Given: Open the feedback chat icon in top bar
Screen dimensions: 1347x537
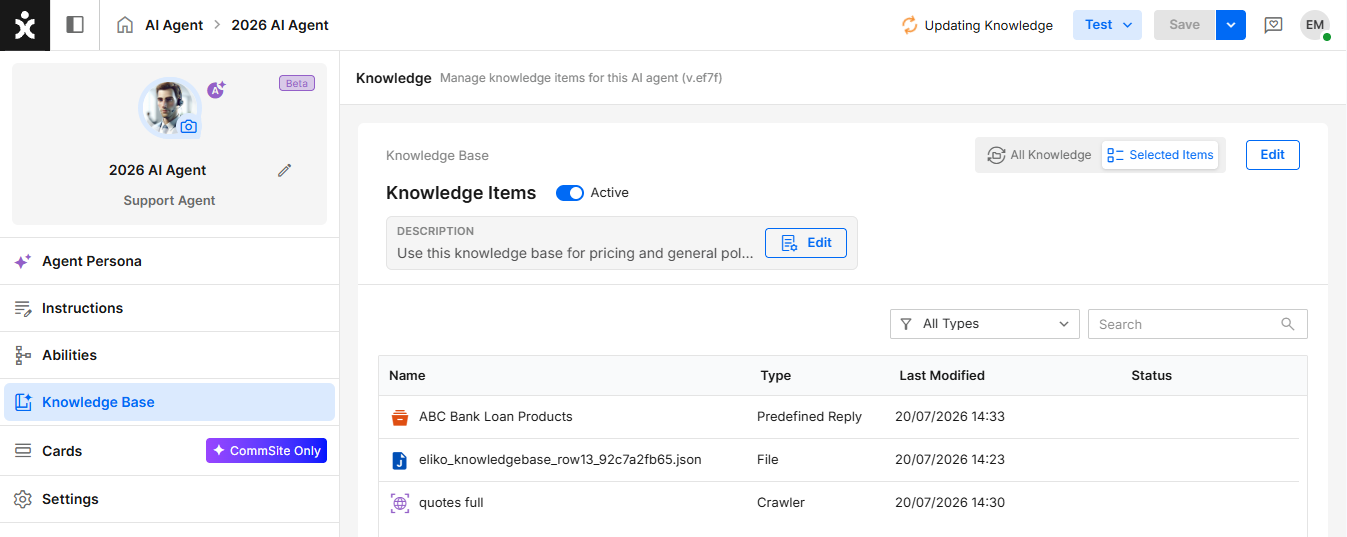Looking at the screenshot, I should pos(1273,25).
